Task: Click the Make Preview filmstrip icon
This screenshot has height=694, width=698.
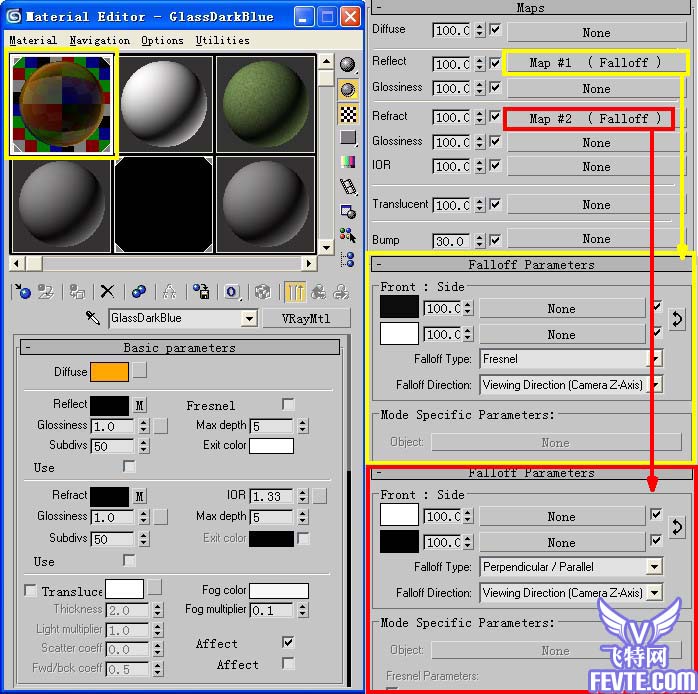Action: click(x=348, y=187)
